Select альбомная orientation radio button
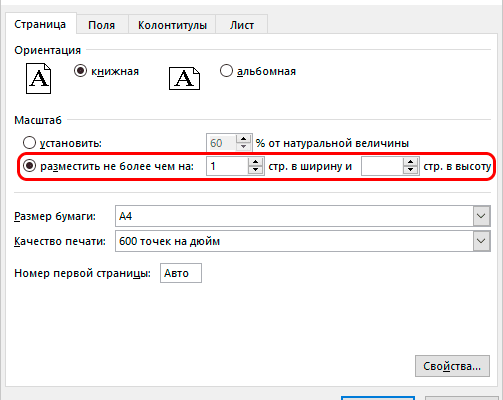The width and height of the screenshot is (503, 400). click(x=226, y=71)
